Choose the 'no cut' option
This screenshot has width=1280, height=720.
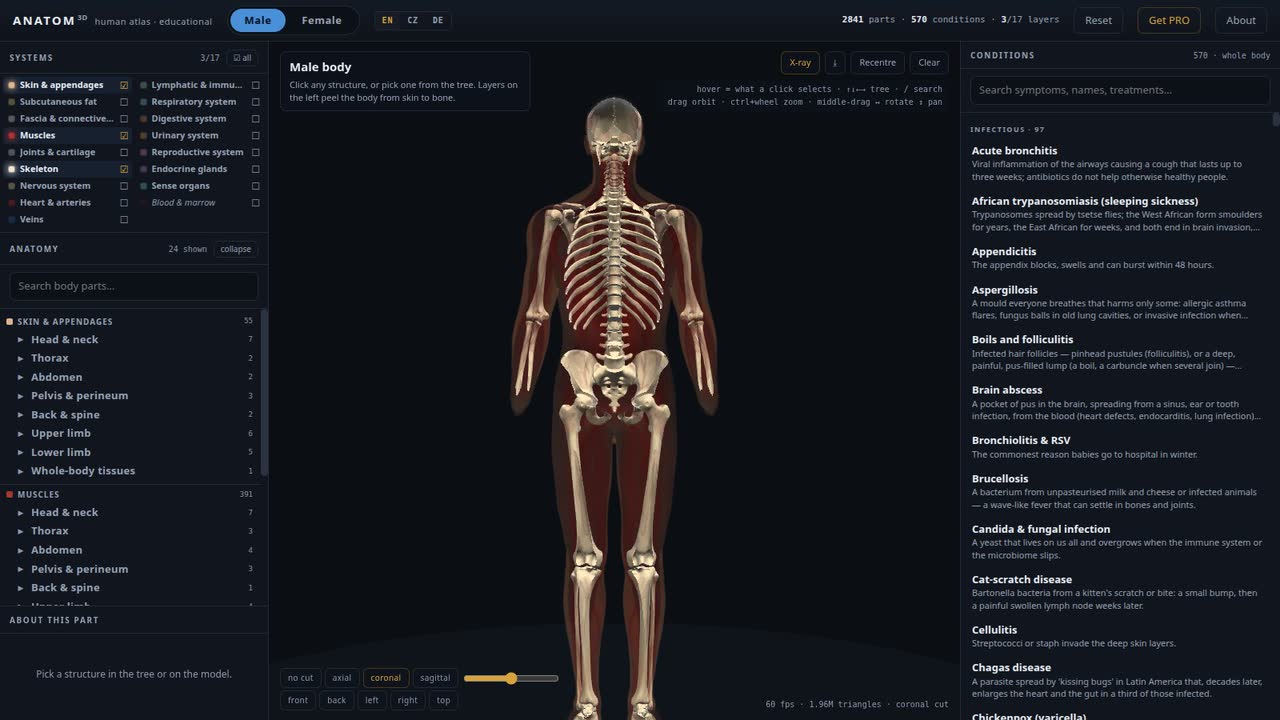point(301,678)
